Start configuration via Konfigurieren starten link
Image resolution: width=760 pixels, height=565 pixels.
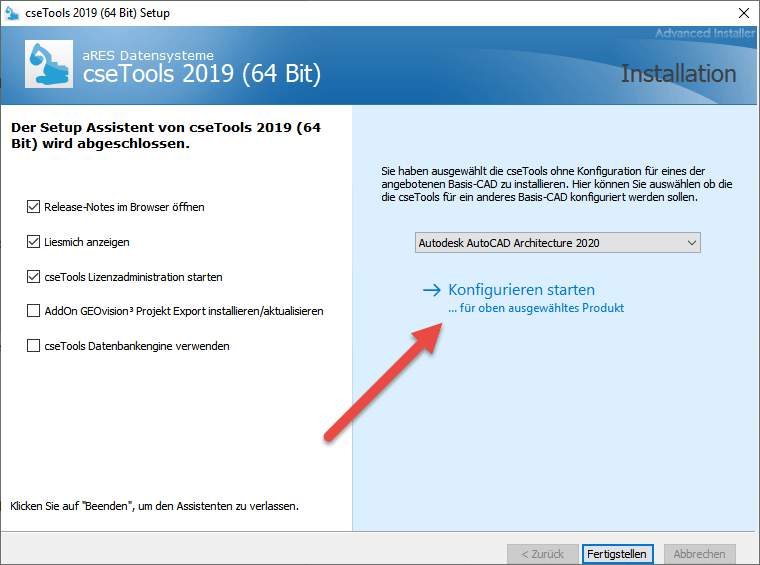(x=521, y=290)
